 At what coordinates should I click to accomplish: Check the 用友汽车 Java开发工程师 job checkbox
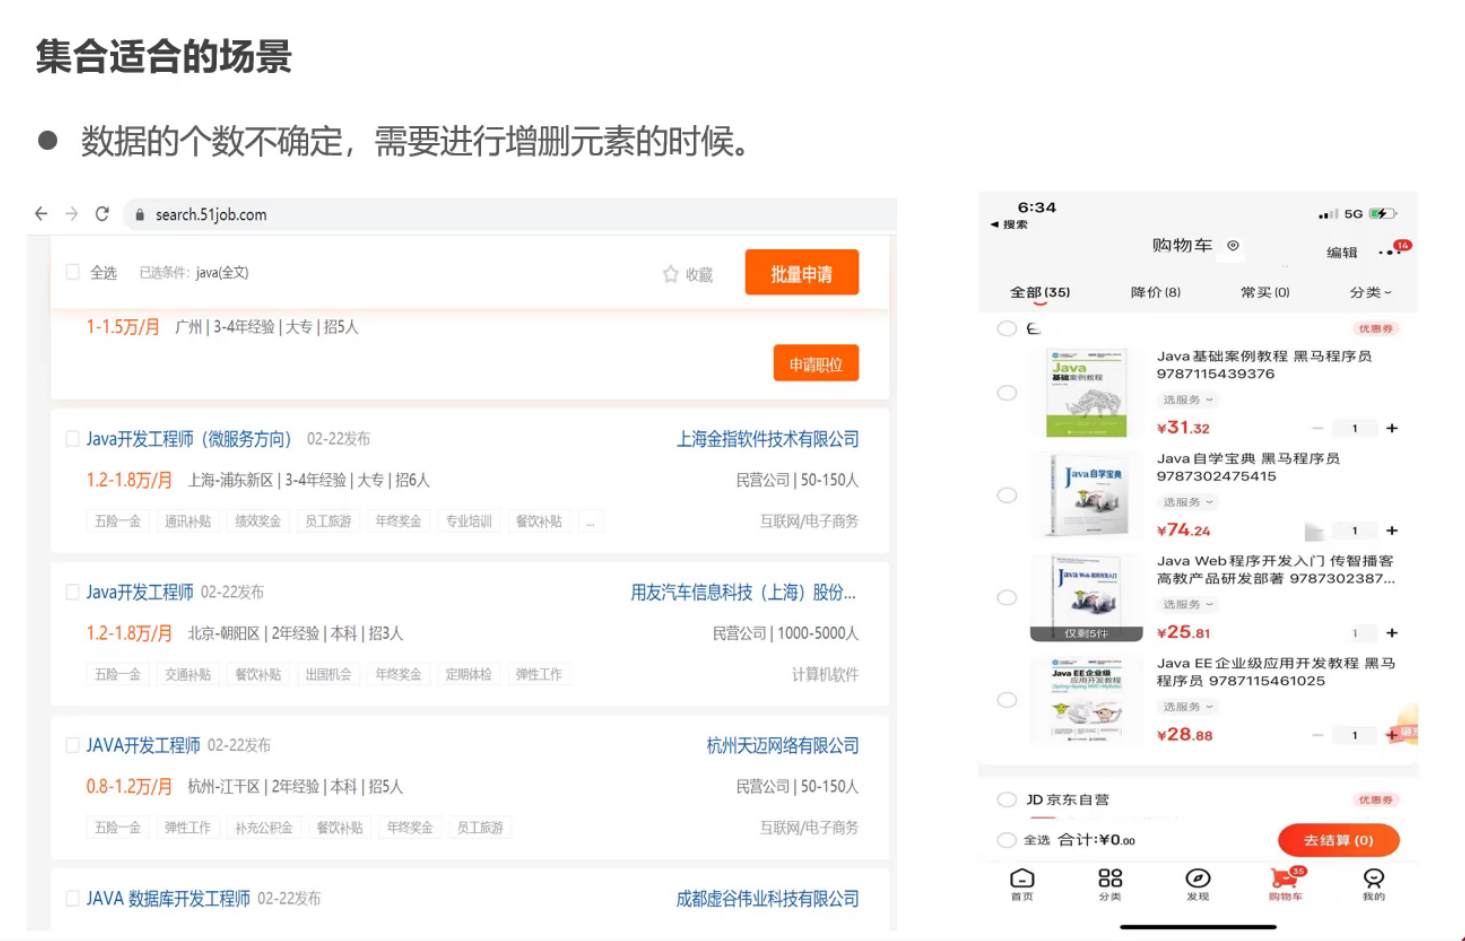[x=72, y=592]
